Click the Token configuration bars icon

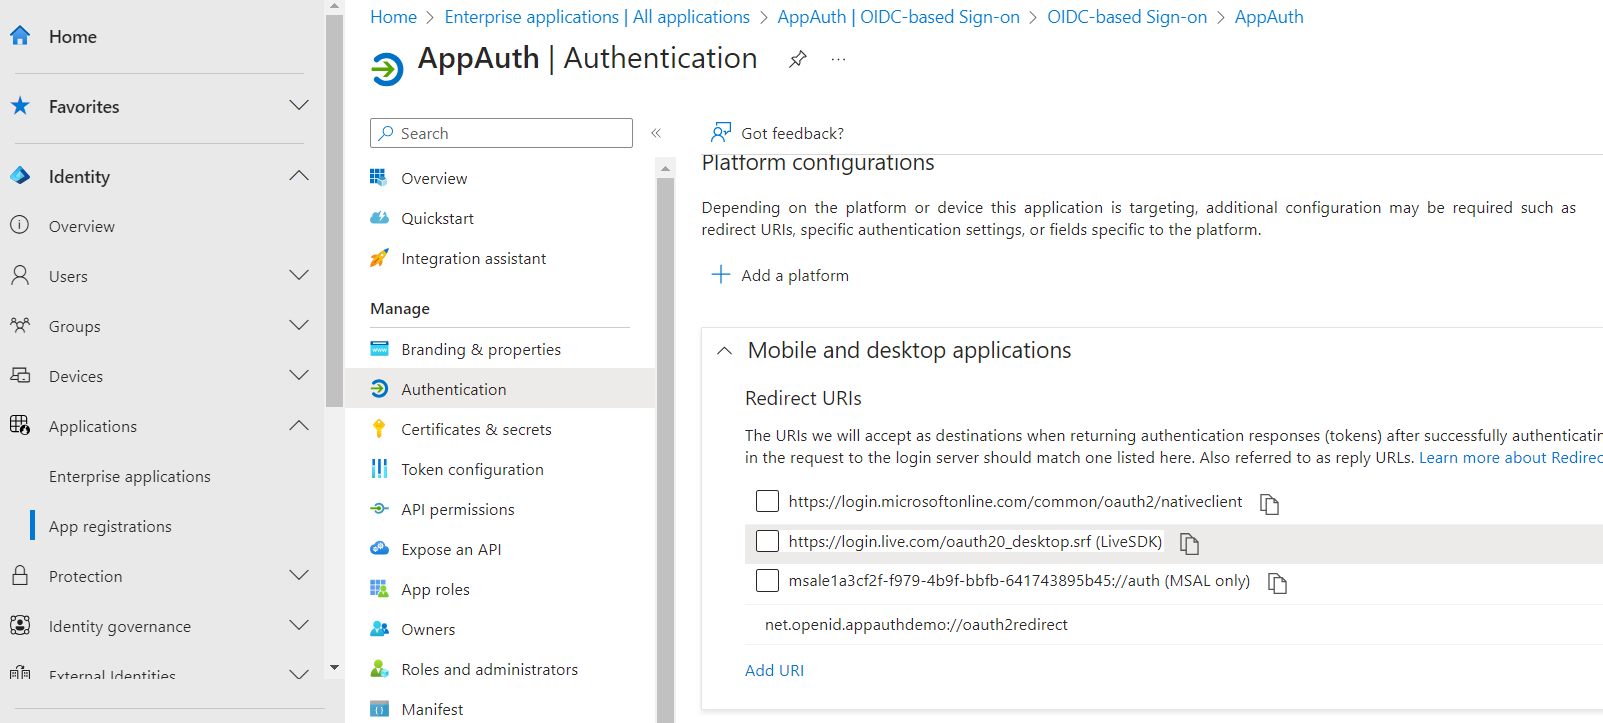pos(379,468)
